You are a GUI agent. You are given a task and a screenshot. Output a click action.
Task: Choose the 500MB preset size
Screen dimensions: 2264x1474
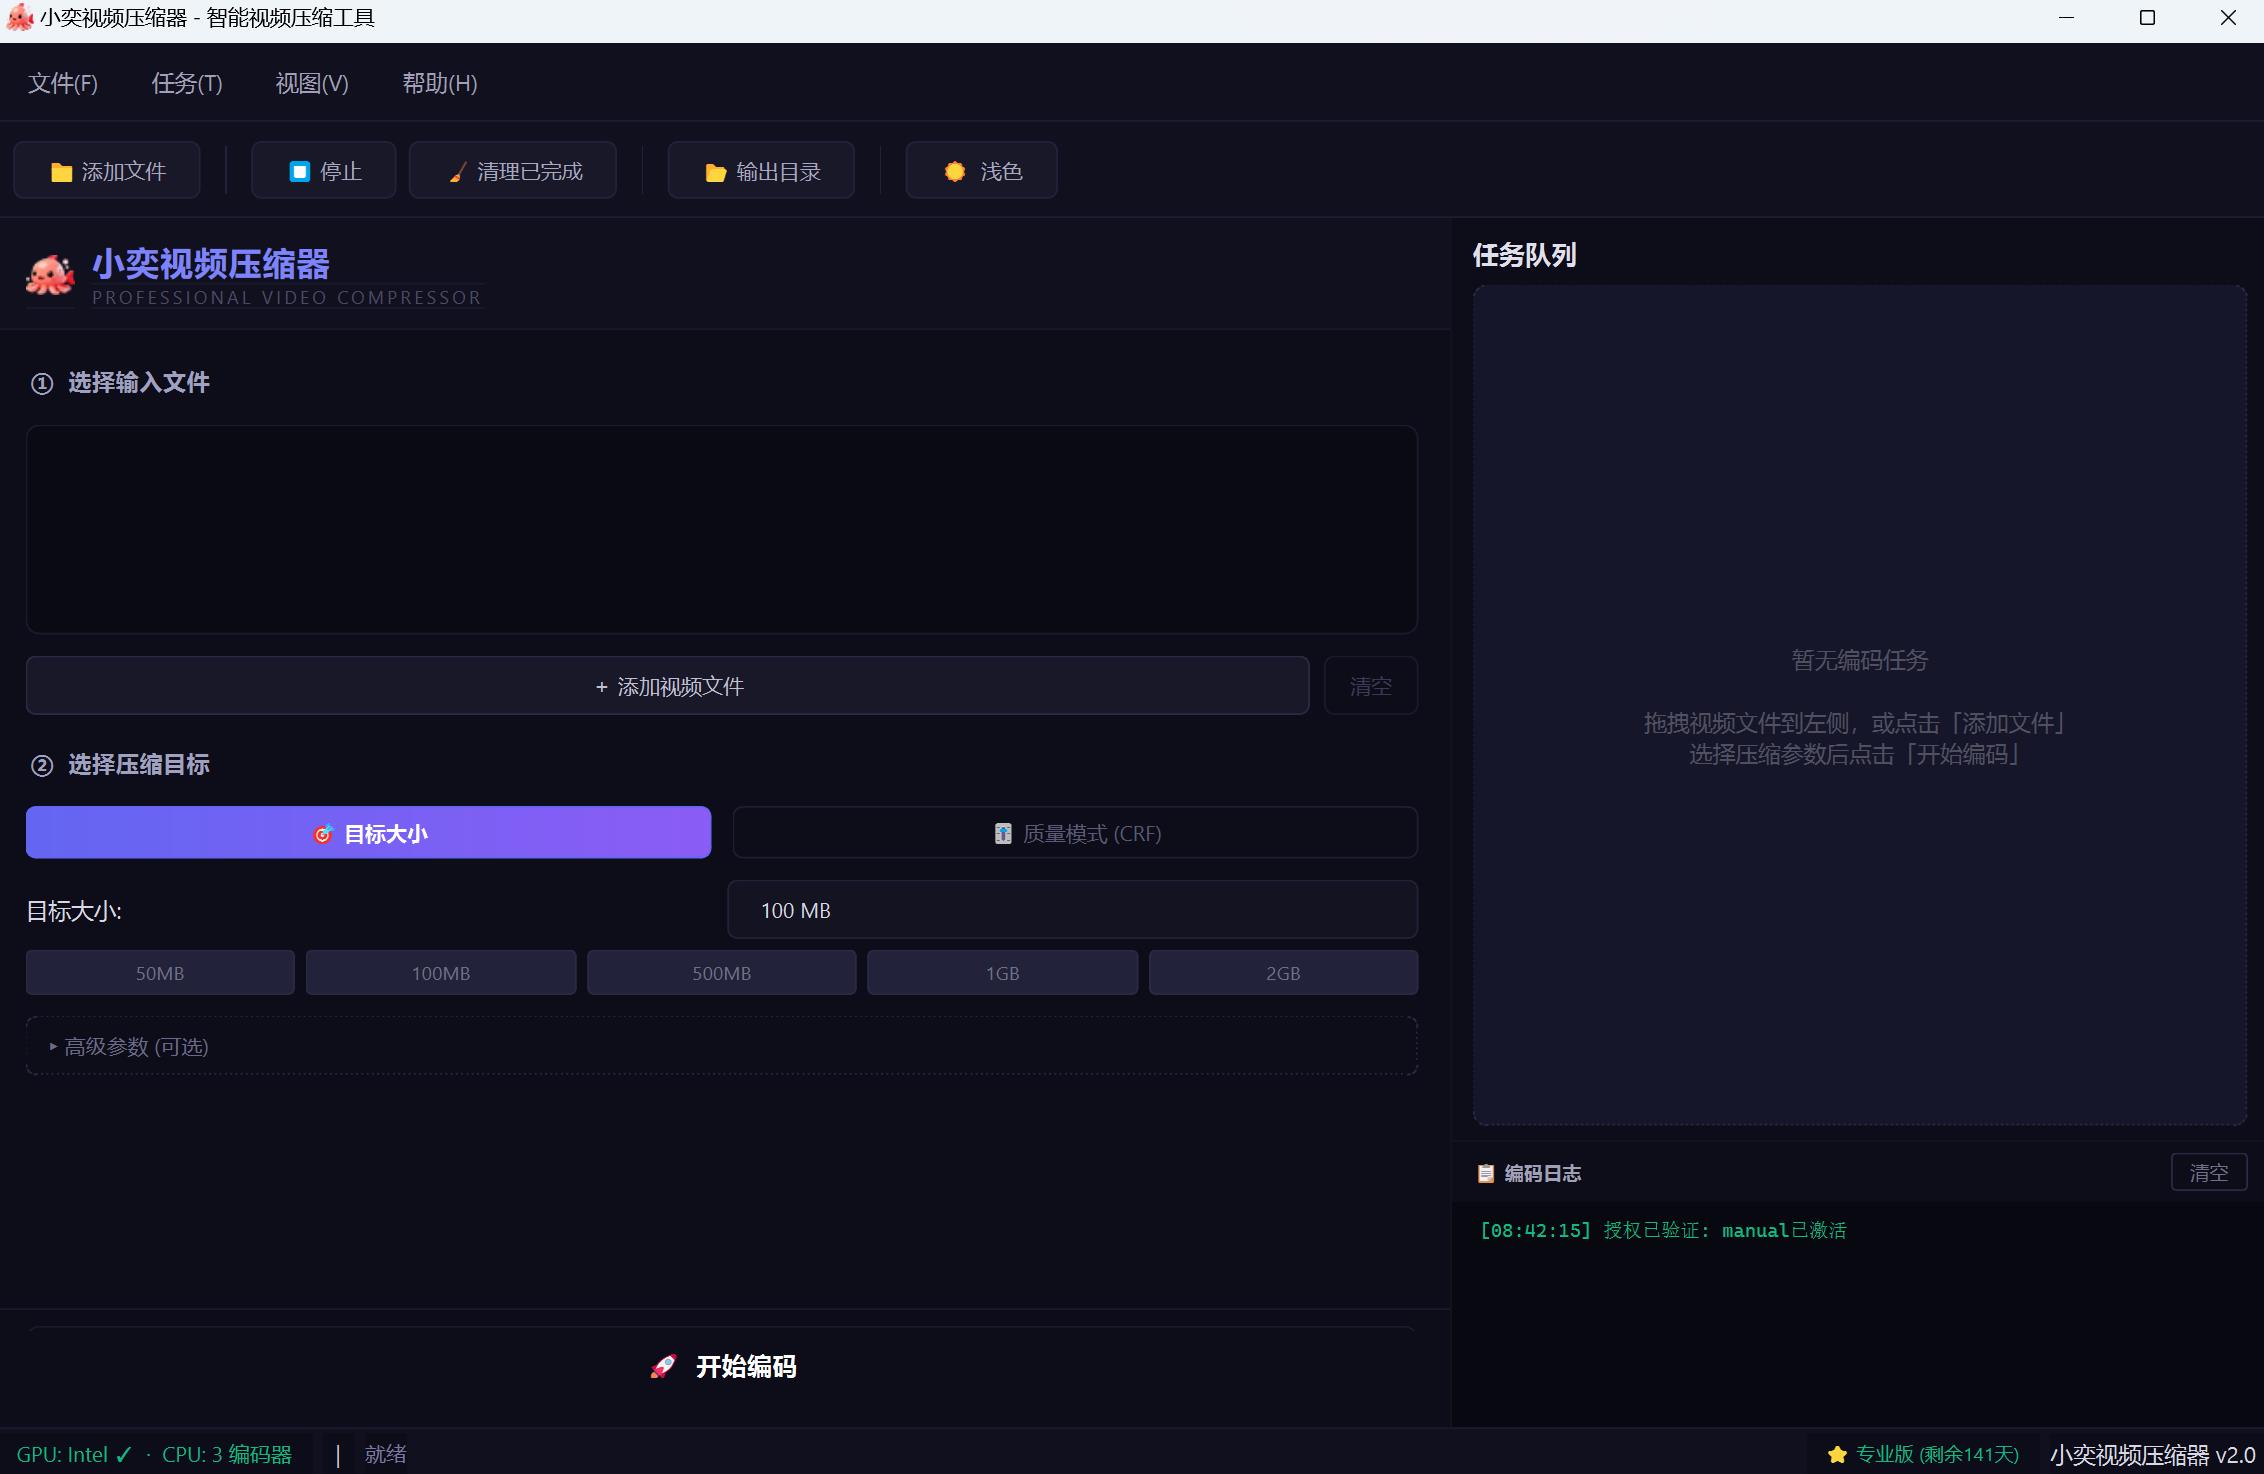click(x=721, y=973)
